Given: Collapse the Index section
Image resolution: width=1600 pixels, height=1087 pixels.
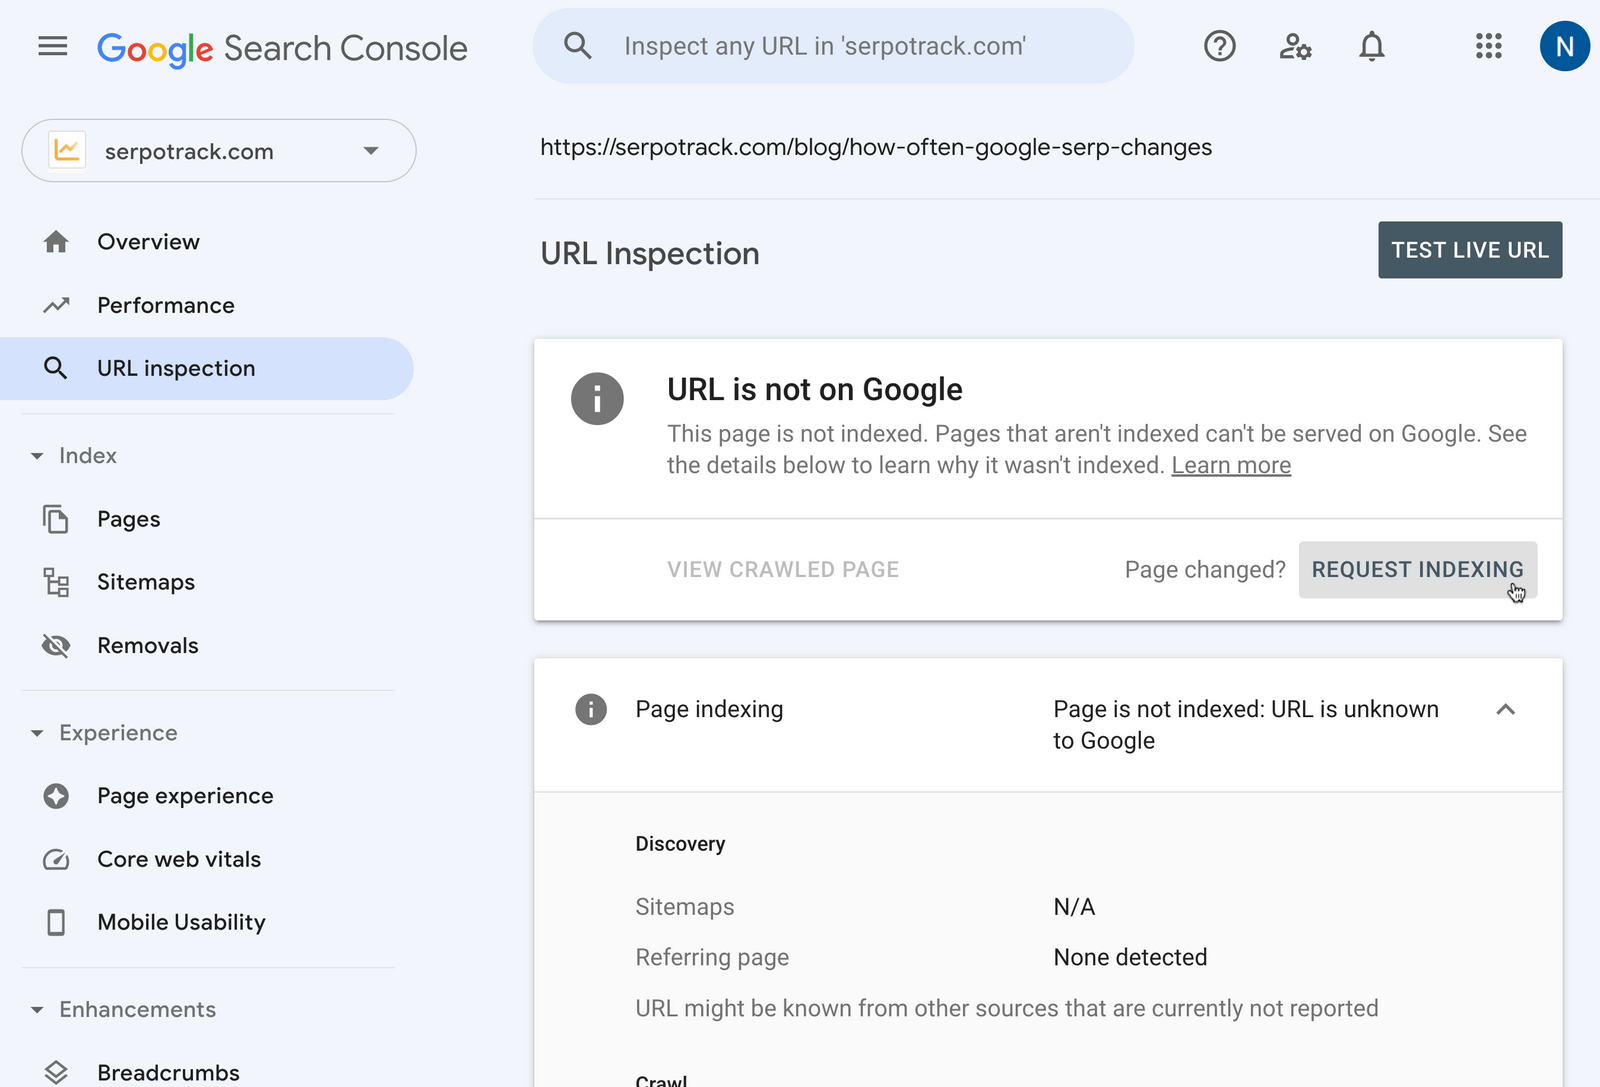Looking at the screenshot, I should click(37, 456).
